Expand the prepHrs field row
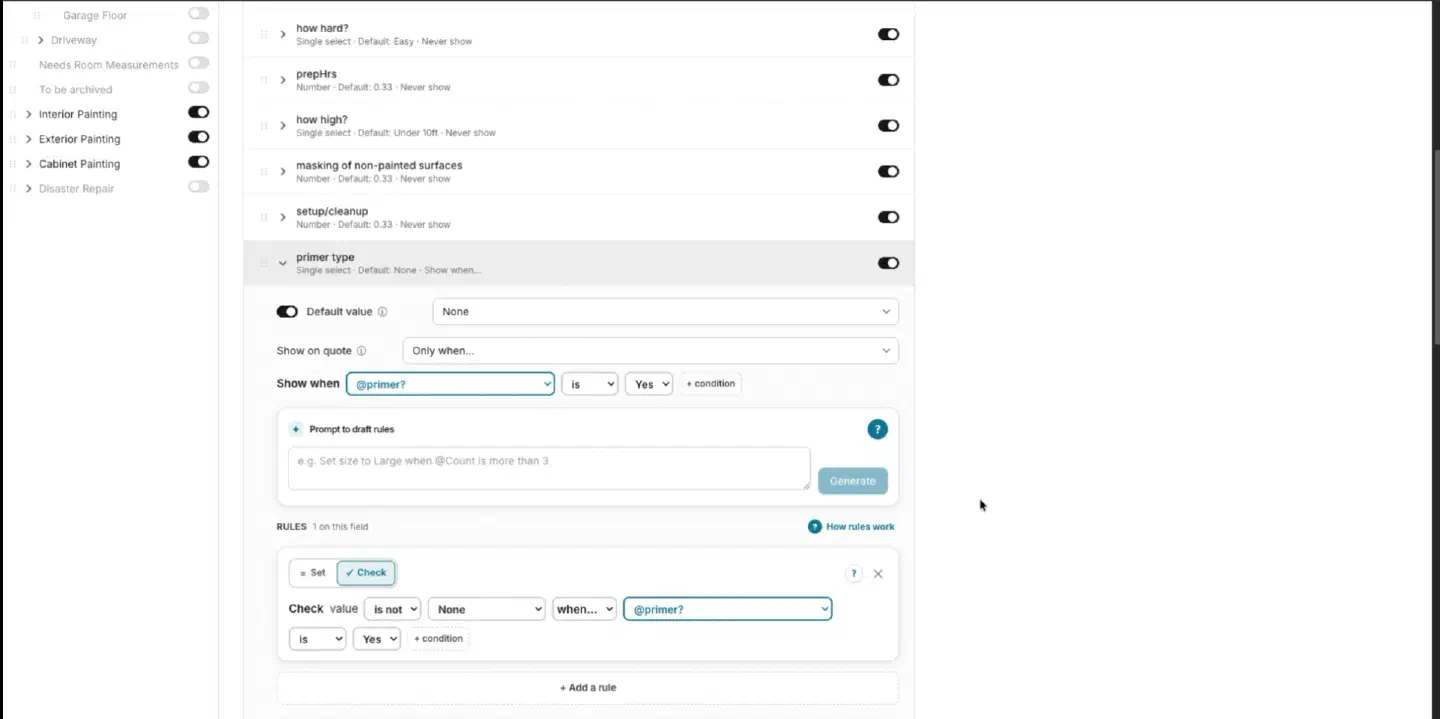Image resolution: width=1440 pixels, height=719 pixels. [x=283, y=80]
